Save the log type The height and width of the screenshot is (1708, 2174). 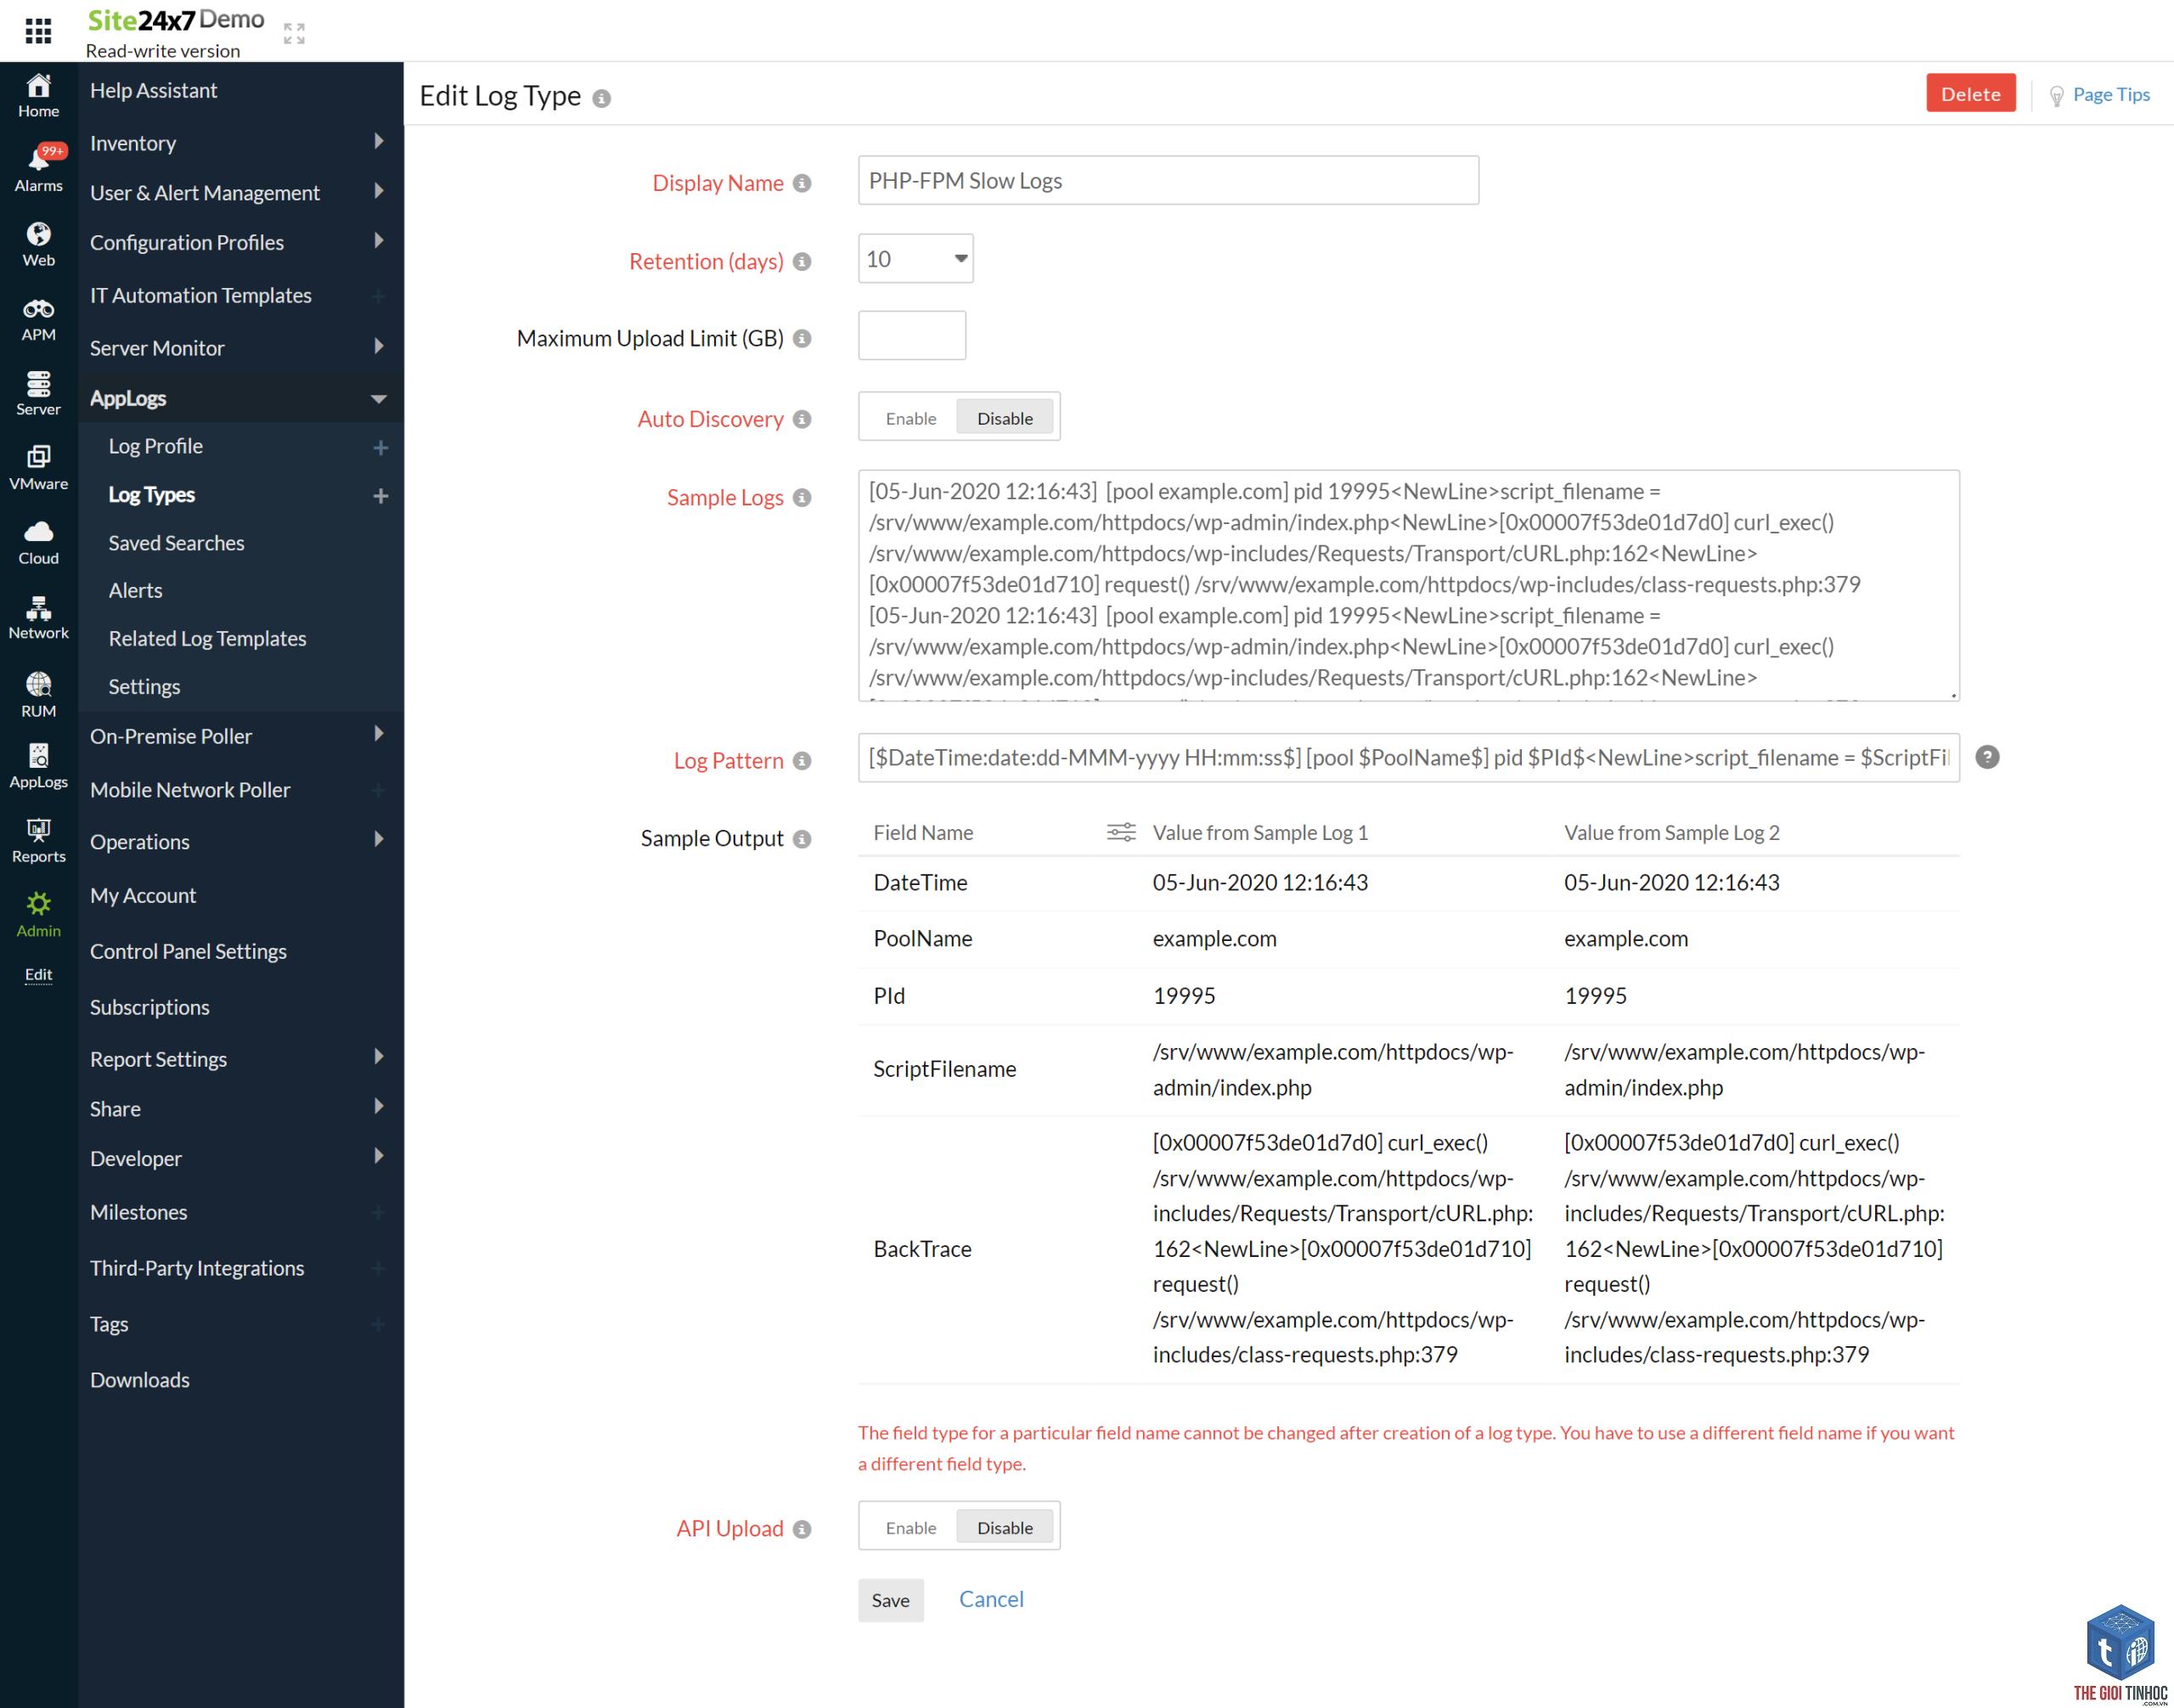tap(890, 1600)
